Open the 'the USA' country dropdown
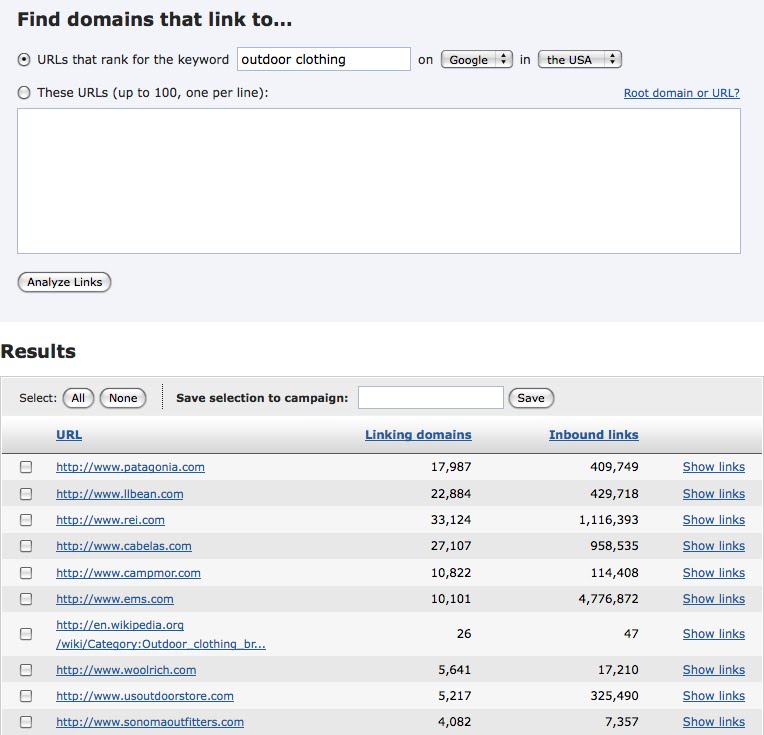Screen dimensions: 764x735 [x=580, y=59]
